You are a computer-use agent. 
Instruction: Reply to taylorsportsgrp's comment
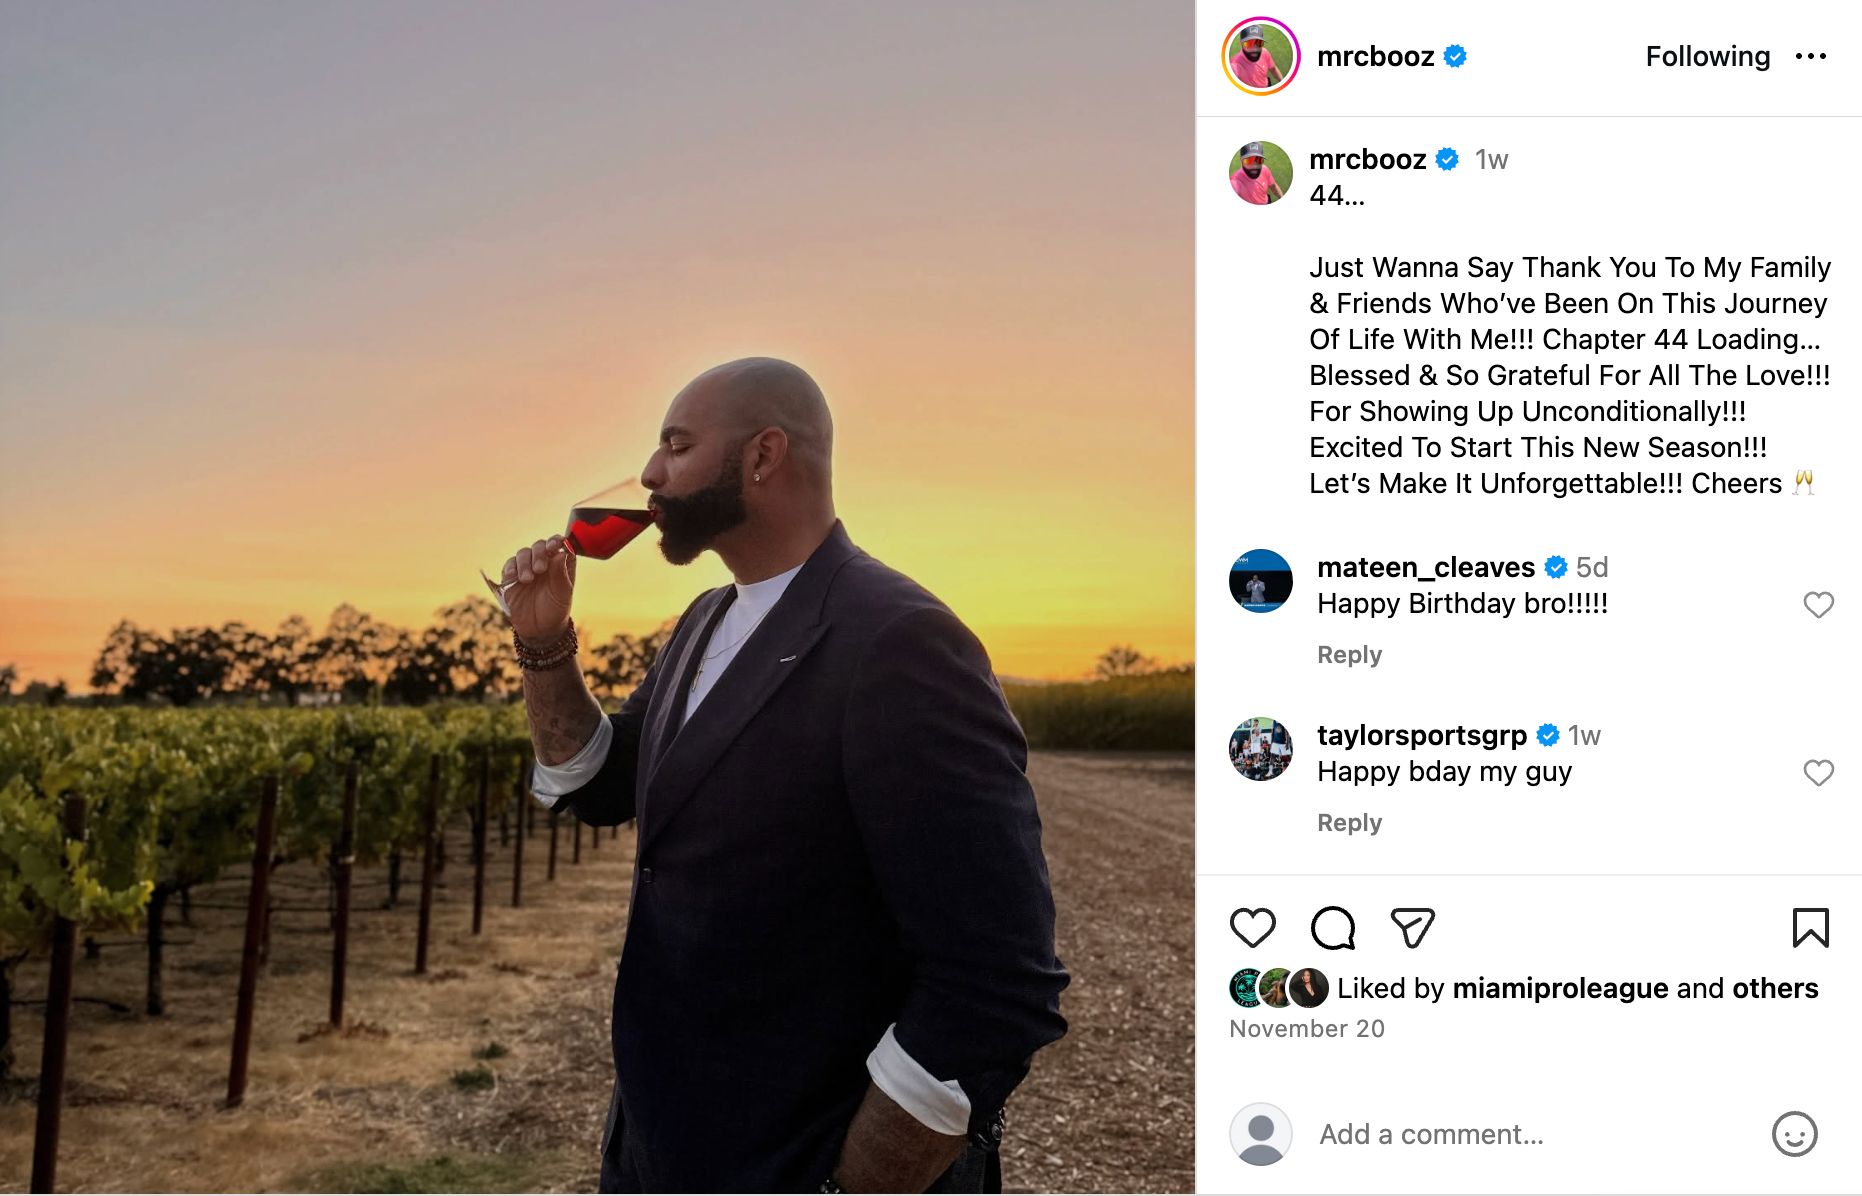coord(1349,822)
